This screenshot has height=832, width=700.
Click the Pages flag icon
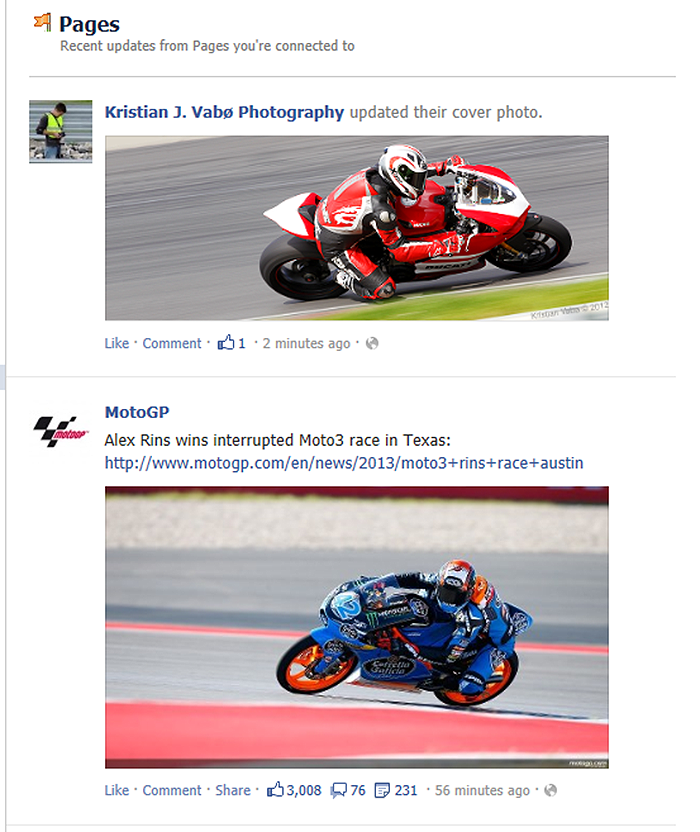[42, 22]
